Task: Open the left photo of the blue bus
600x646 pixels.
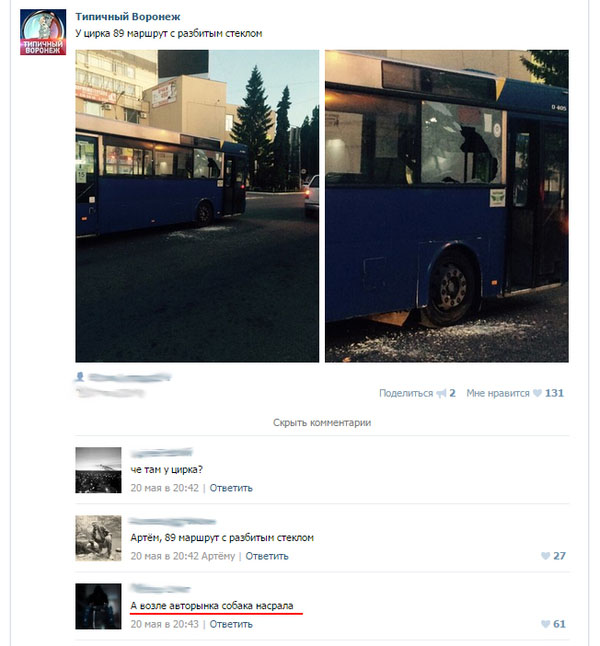Action: coord(197,206)
